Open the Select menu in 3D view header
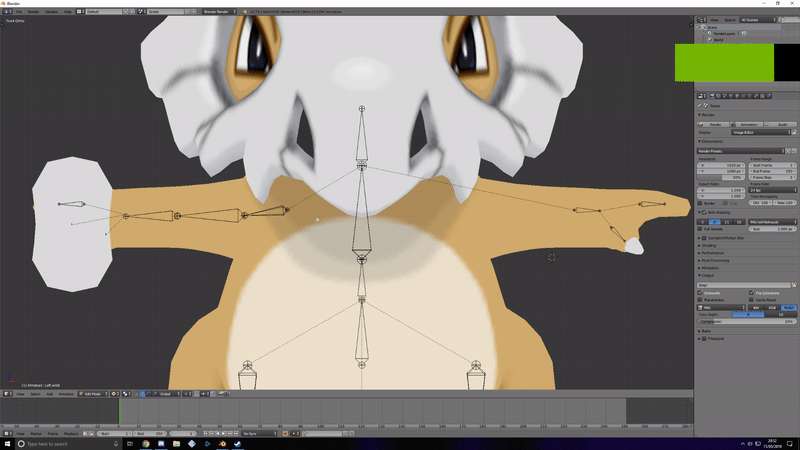Viewport: 800px width, 450px height. click(35, 394)
